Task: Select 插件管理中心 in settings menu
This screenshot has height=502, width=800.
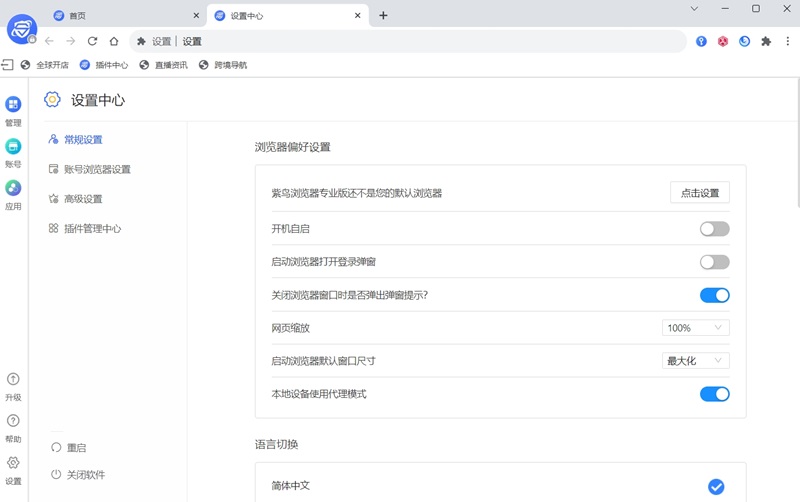Action: pyautogui.click(x=85, y=229)
